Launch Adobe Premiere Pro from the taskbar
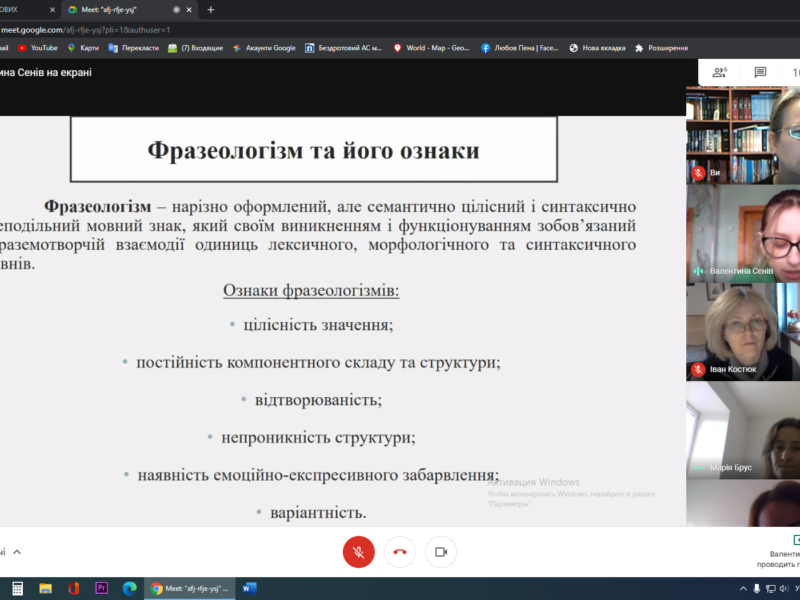The width and height of the screenshot is (800, 600). [101, 588]
